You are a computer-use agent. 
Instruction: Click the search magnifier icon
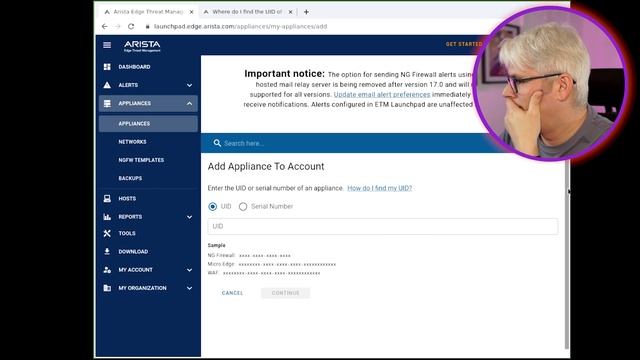click(217, 143)
